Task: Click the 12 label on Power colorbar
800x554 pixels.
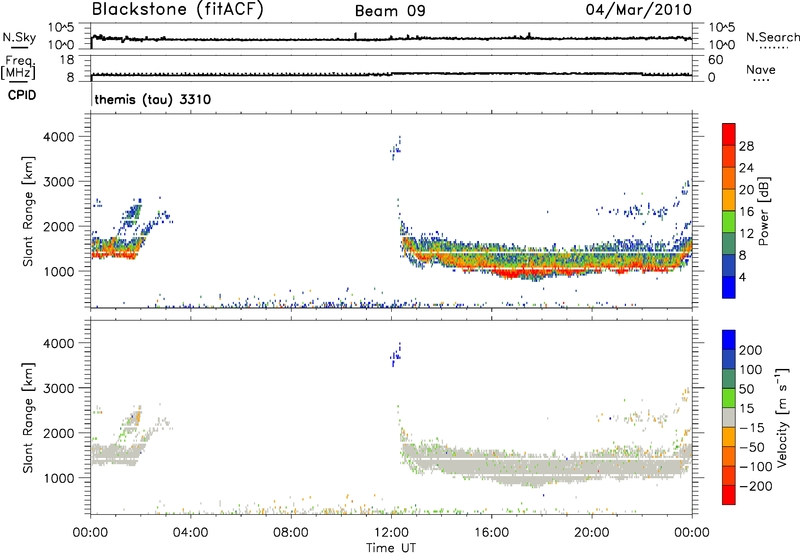Action: coord(746,233)
